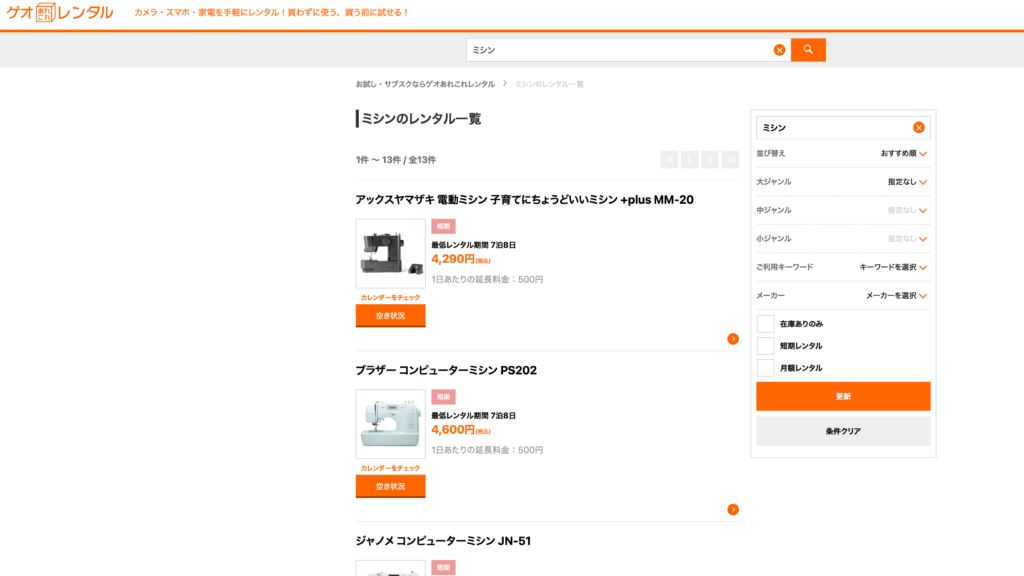1024x576 pixels.
Task: Clear the sidebar ミシン keyword with the X icon
Action: tap(918, 128)
